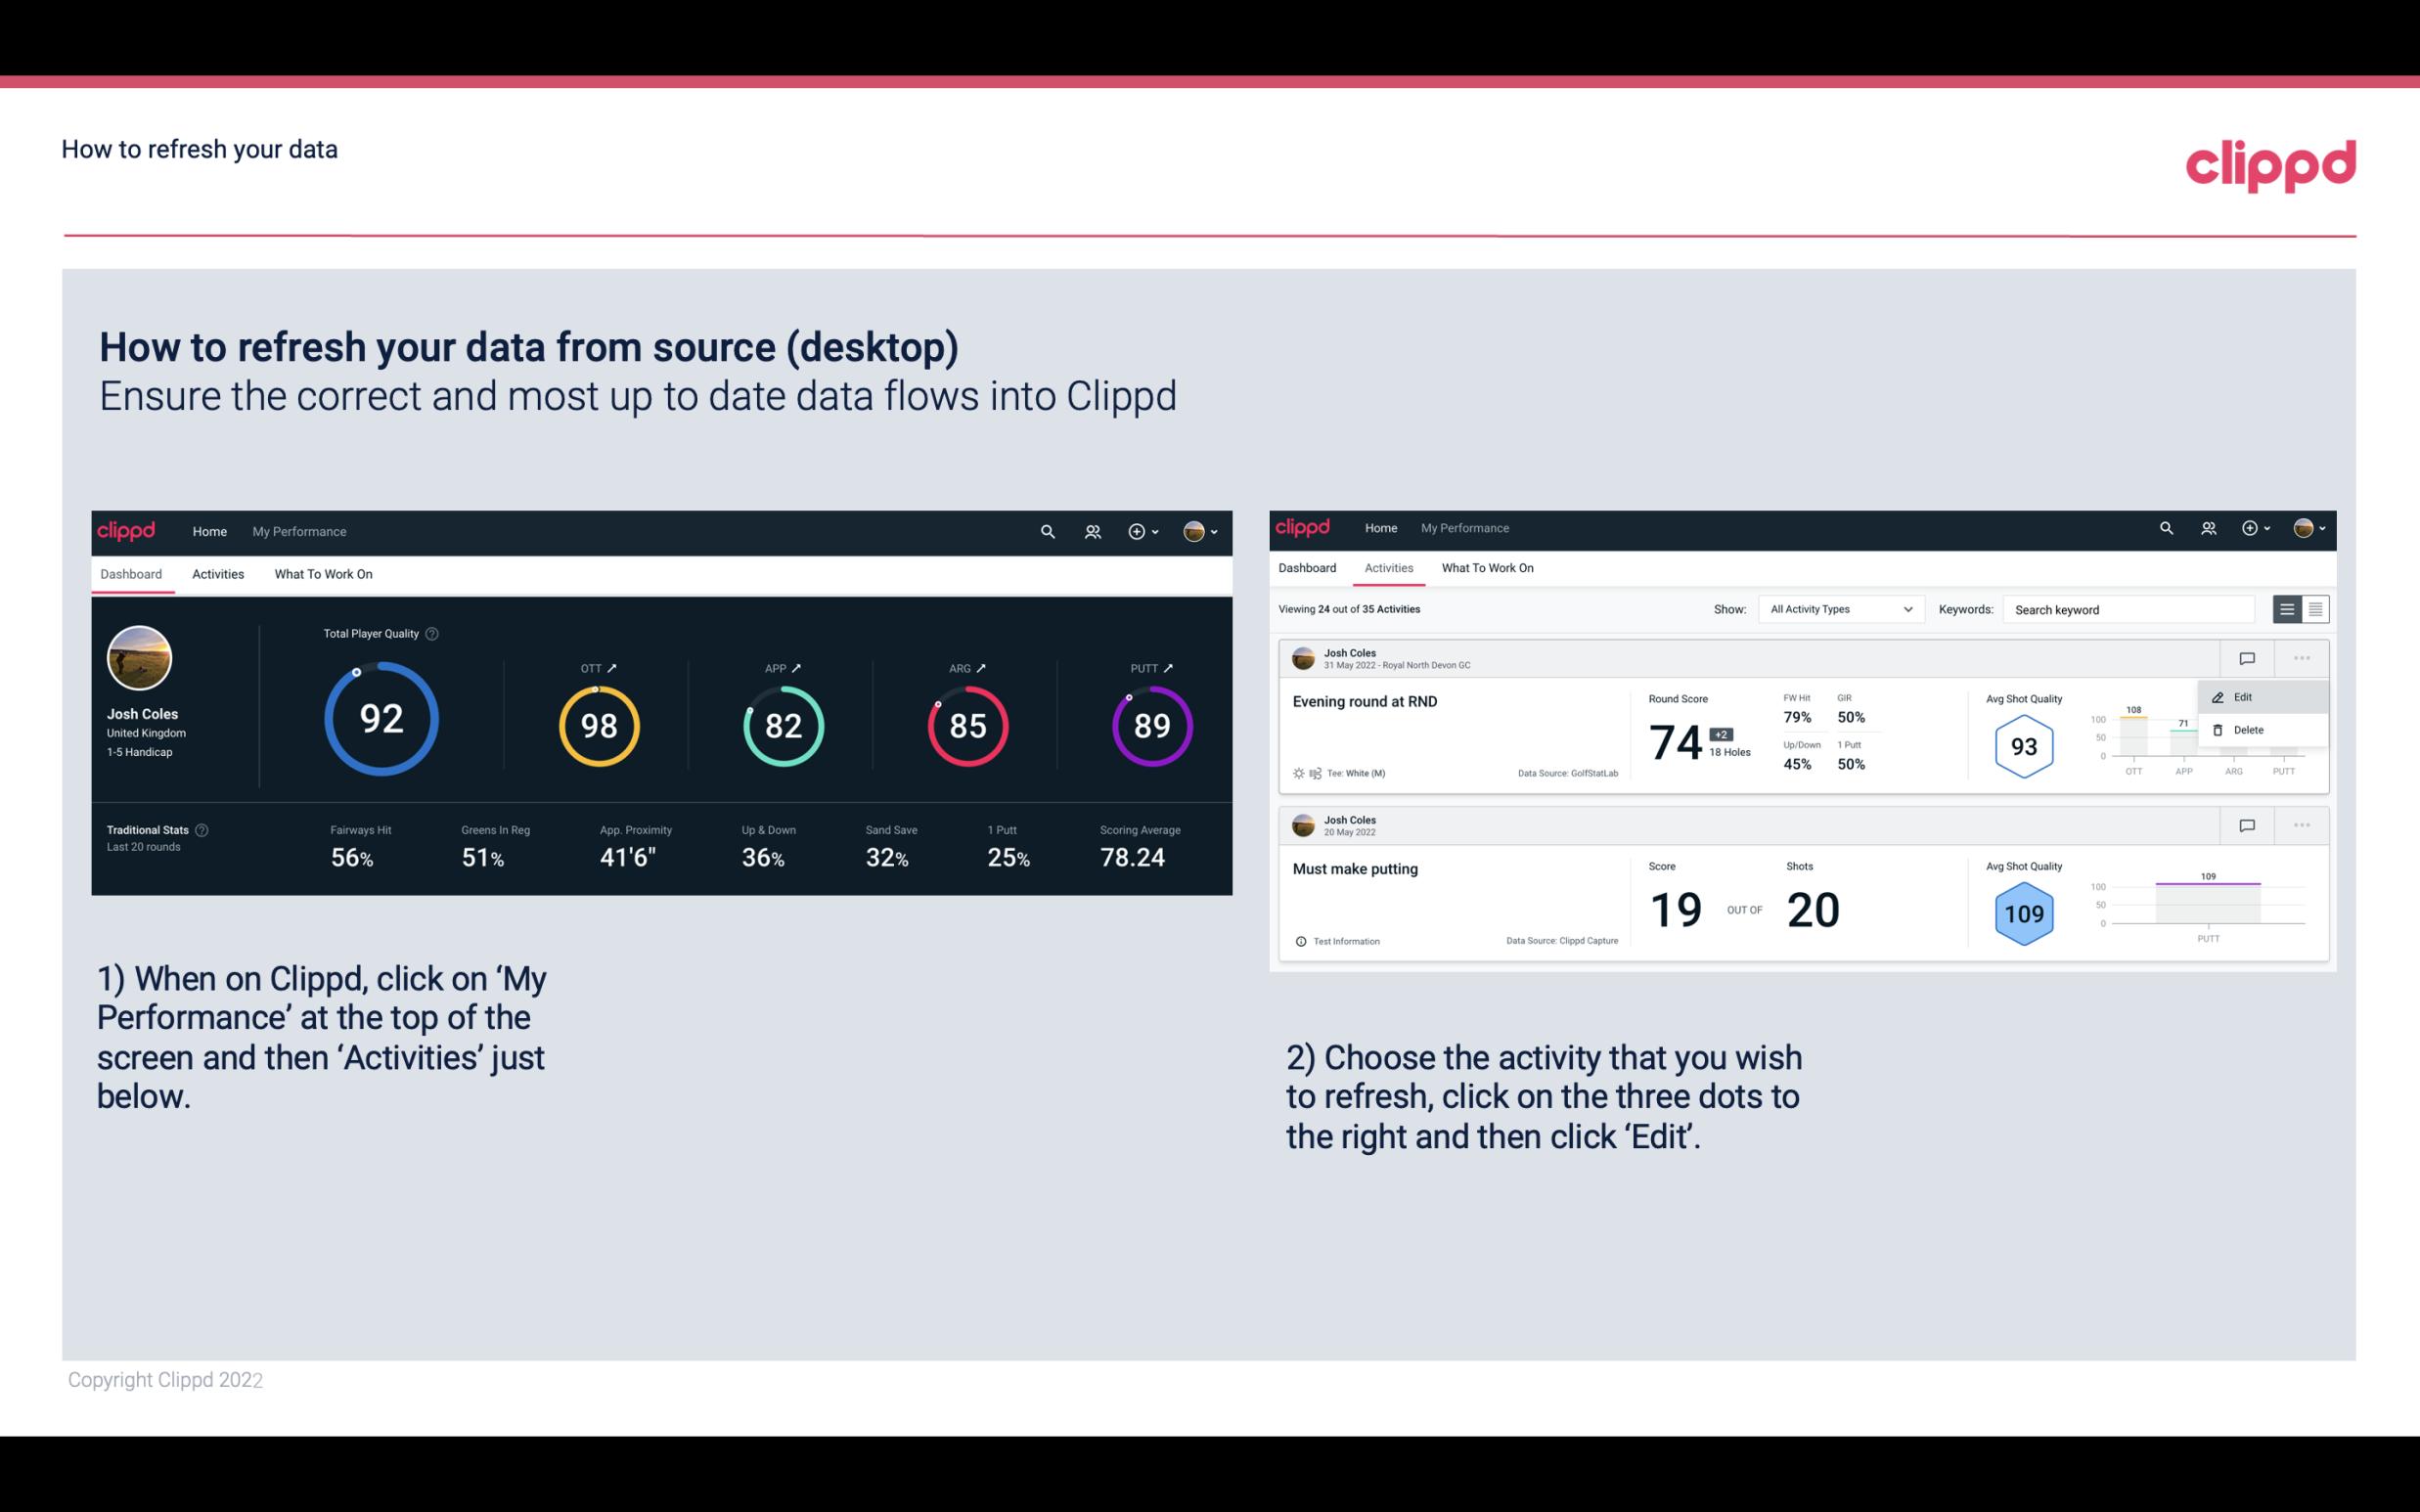Switch to the What To Work On tab

click(321, 573)
